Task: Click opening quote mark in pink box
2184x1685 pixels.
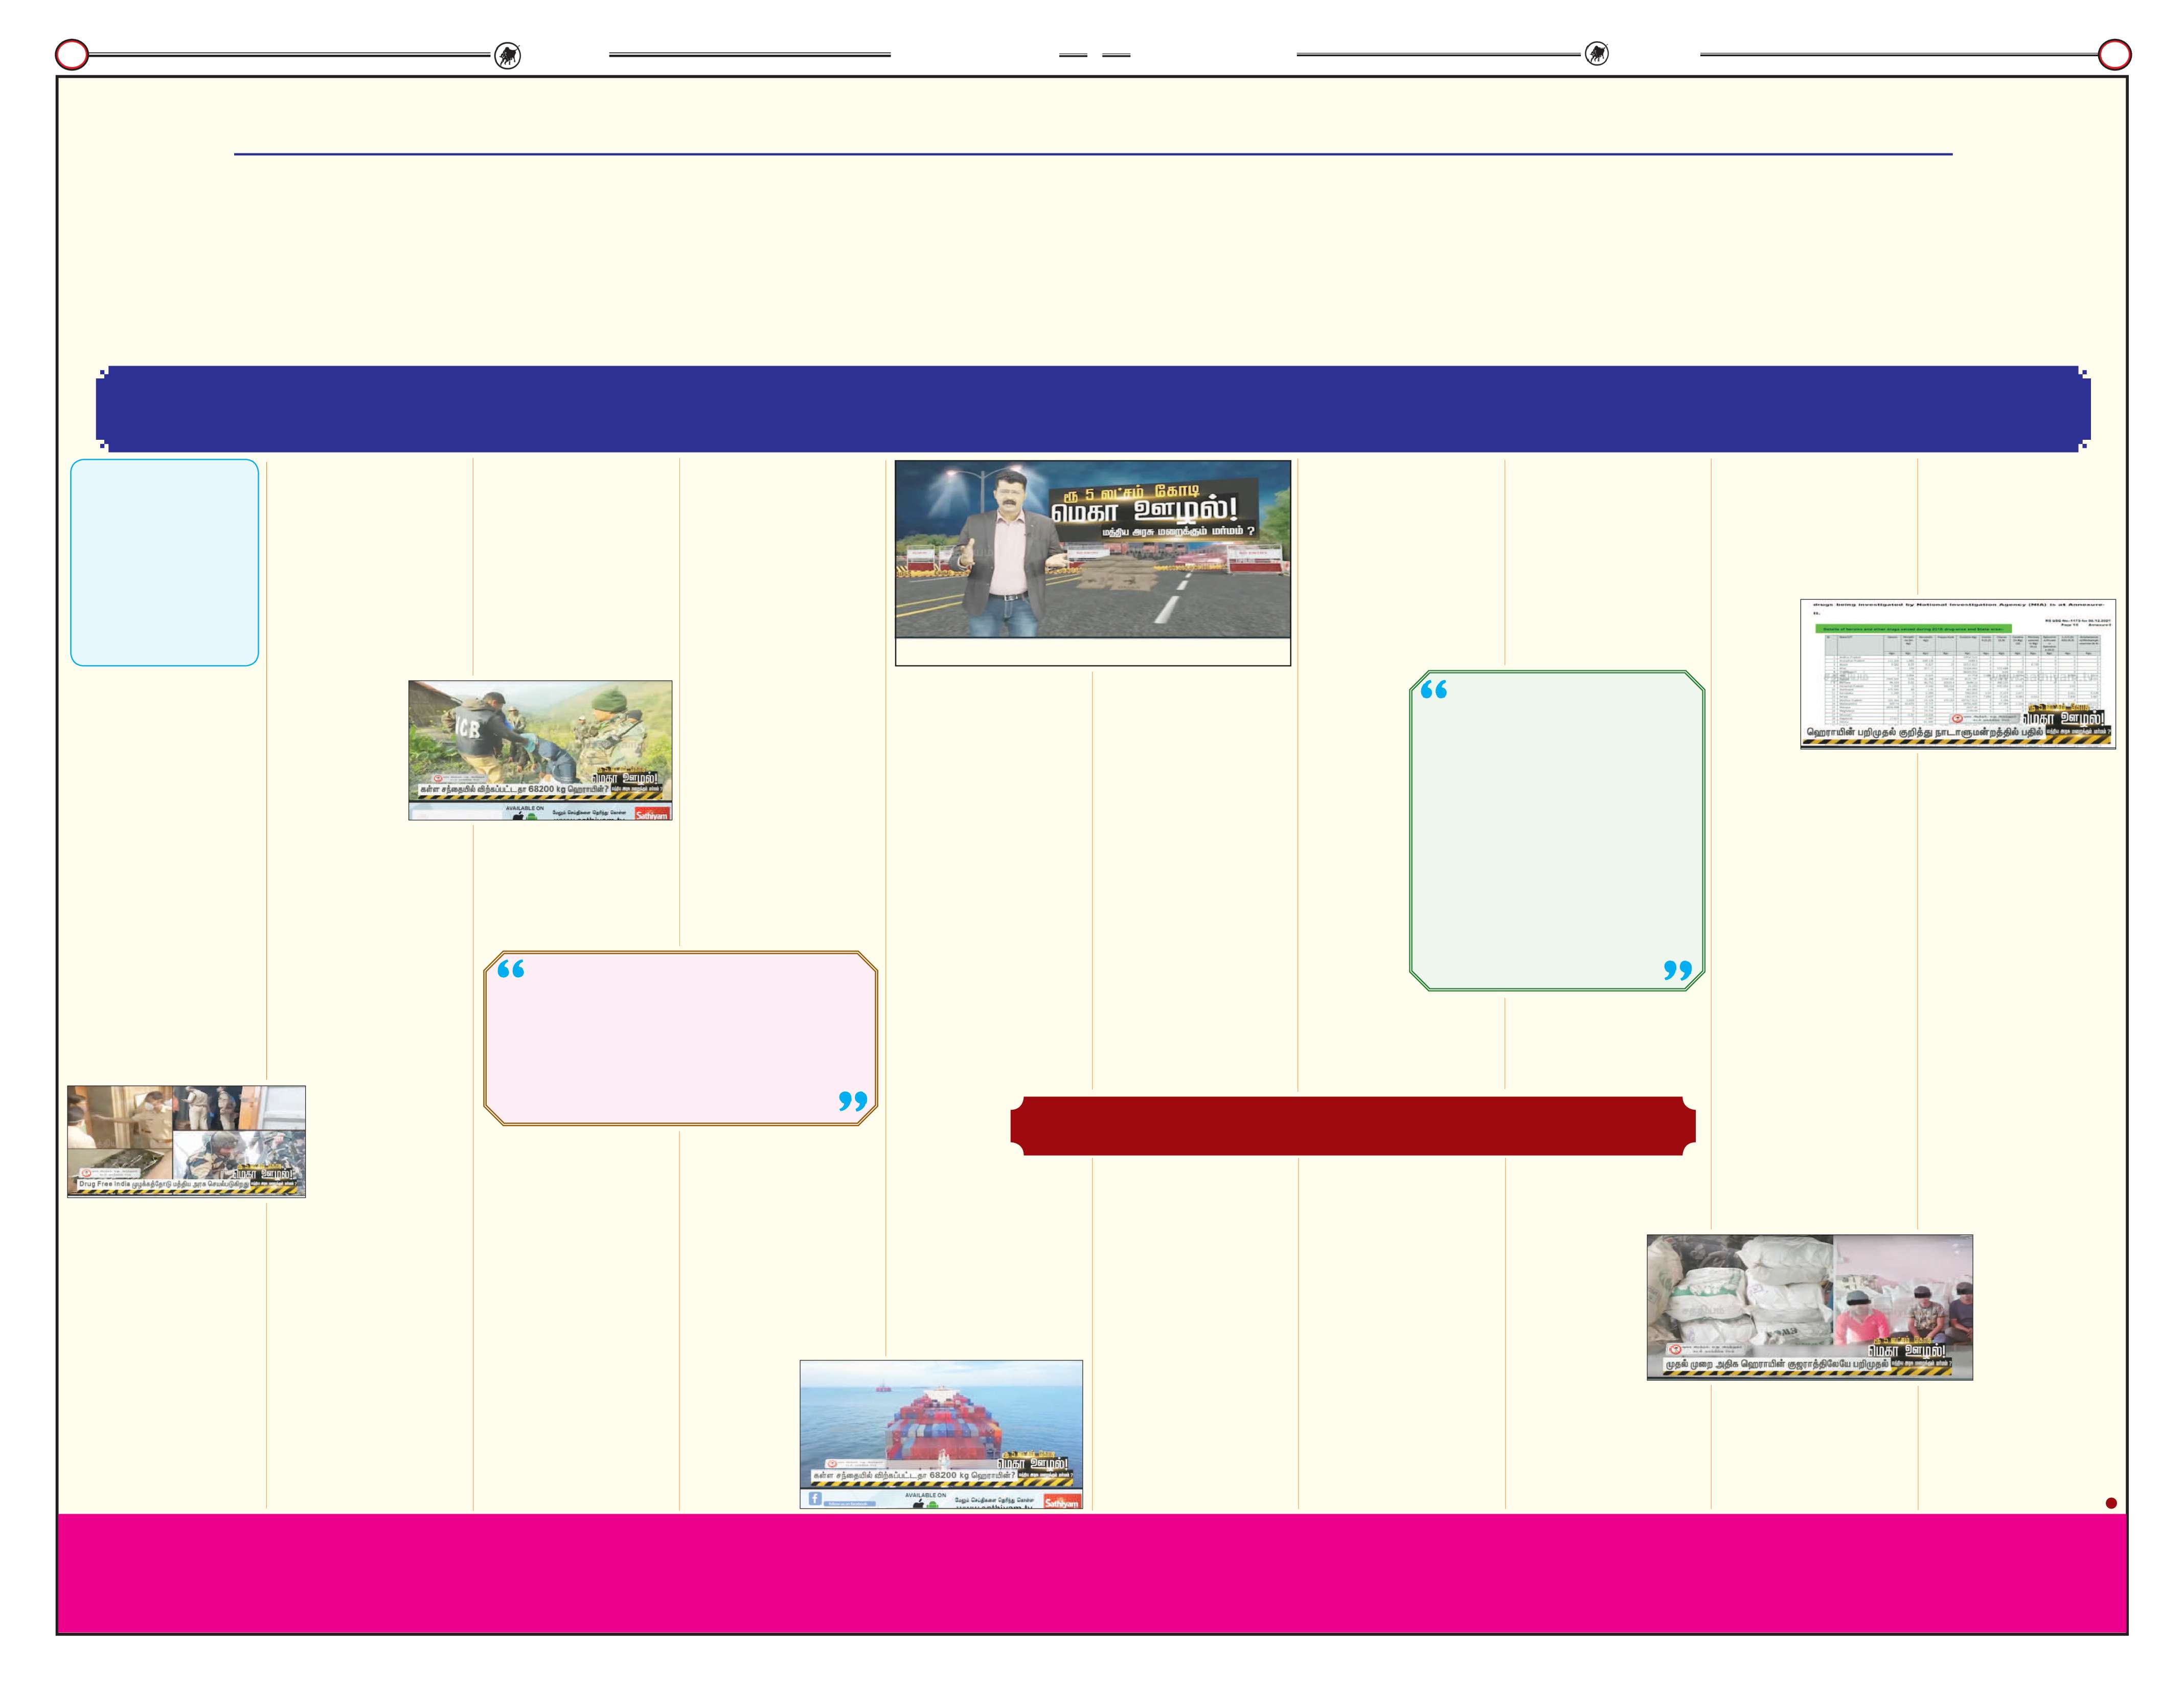Action: (511, 969)
